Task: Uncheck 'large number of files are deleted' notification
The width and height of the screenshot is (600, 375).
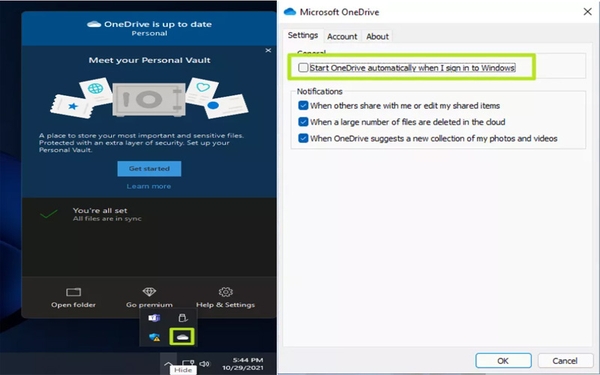Action: click(303, 122)
